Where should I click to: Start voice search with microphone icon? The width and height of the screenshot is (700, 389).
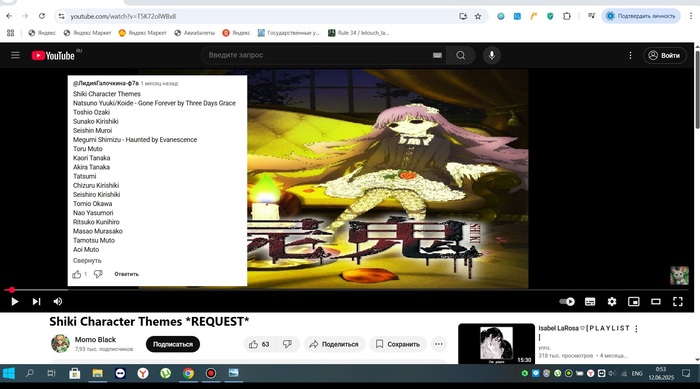tap(492, 55)
